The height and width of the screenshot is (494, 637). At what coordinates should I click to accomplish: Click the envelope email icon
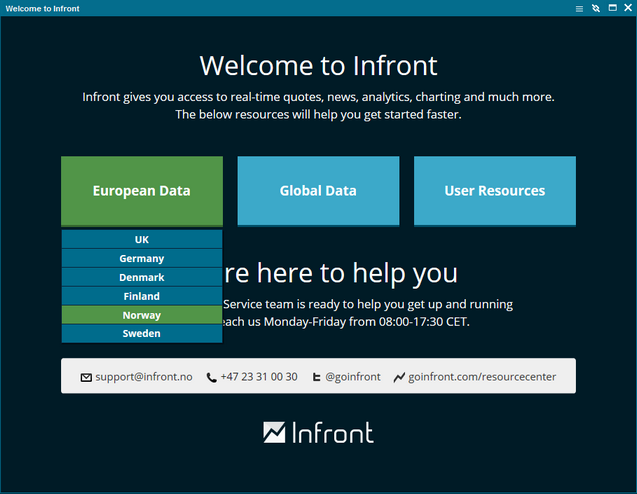click(86, 377)
